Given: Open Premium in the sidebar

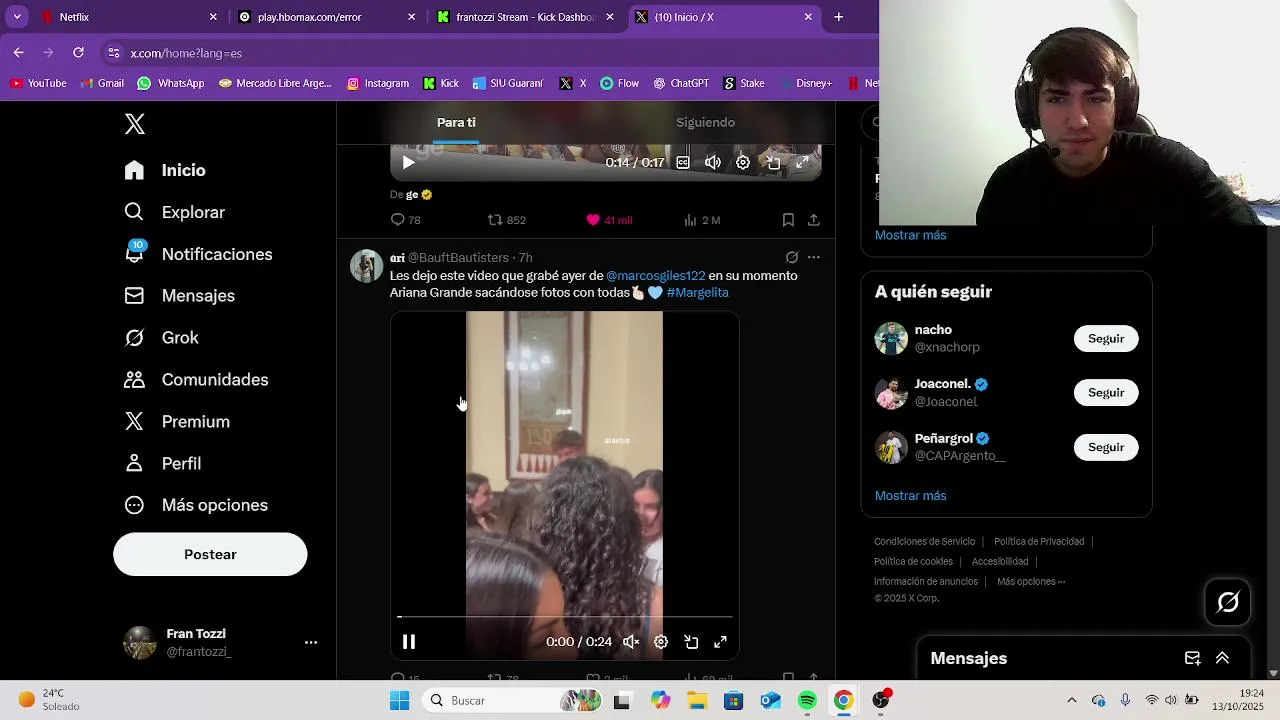Looking at the screenshot, I should click(x=177, y=422).
